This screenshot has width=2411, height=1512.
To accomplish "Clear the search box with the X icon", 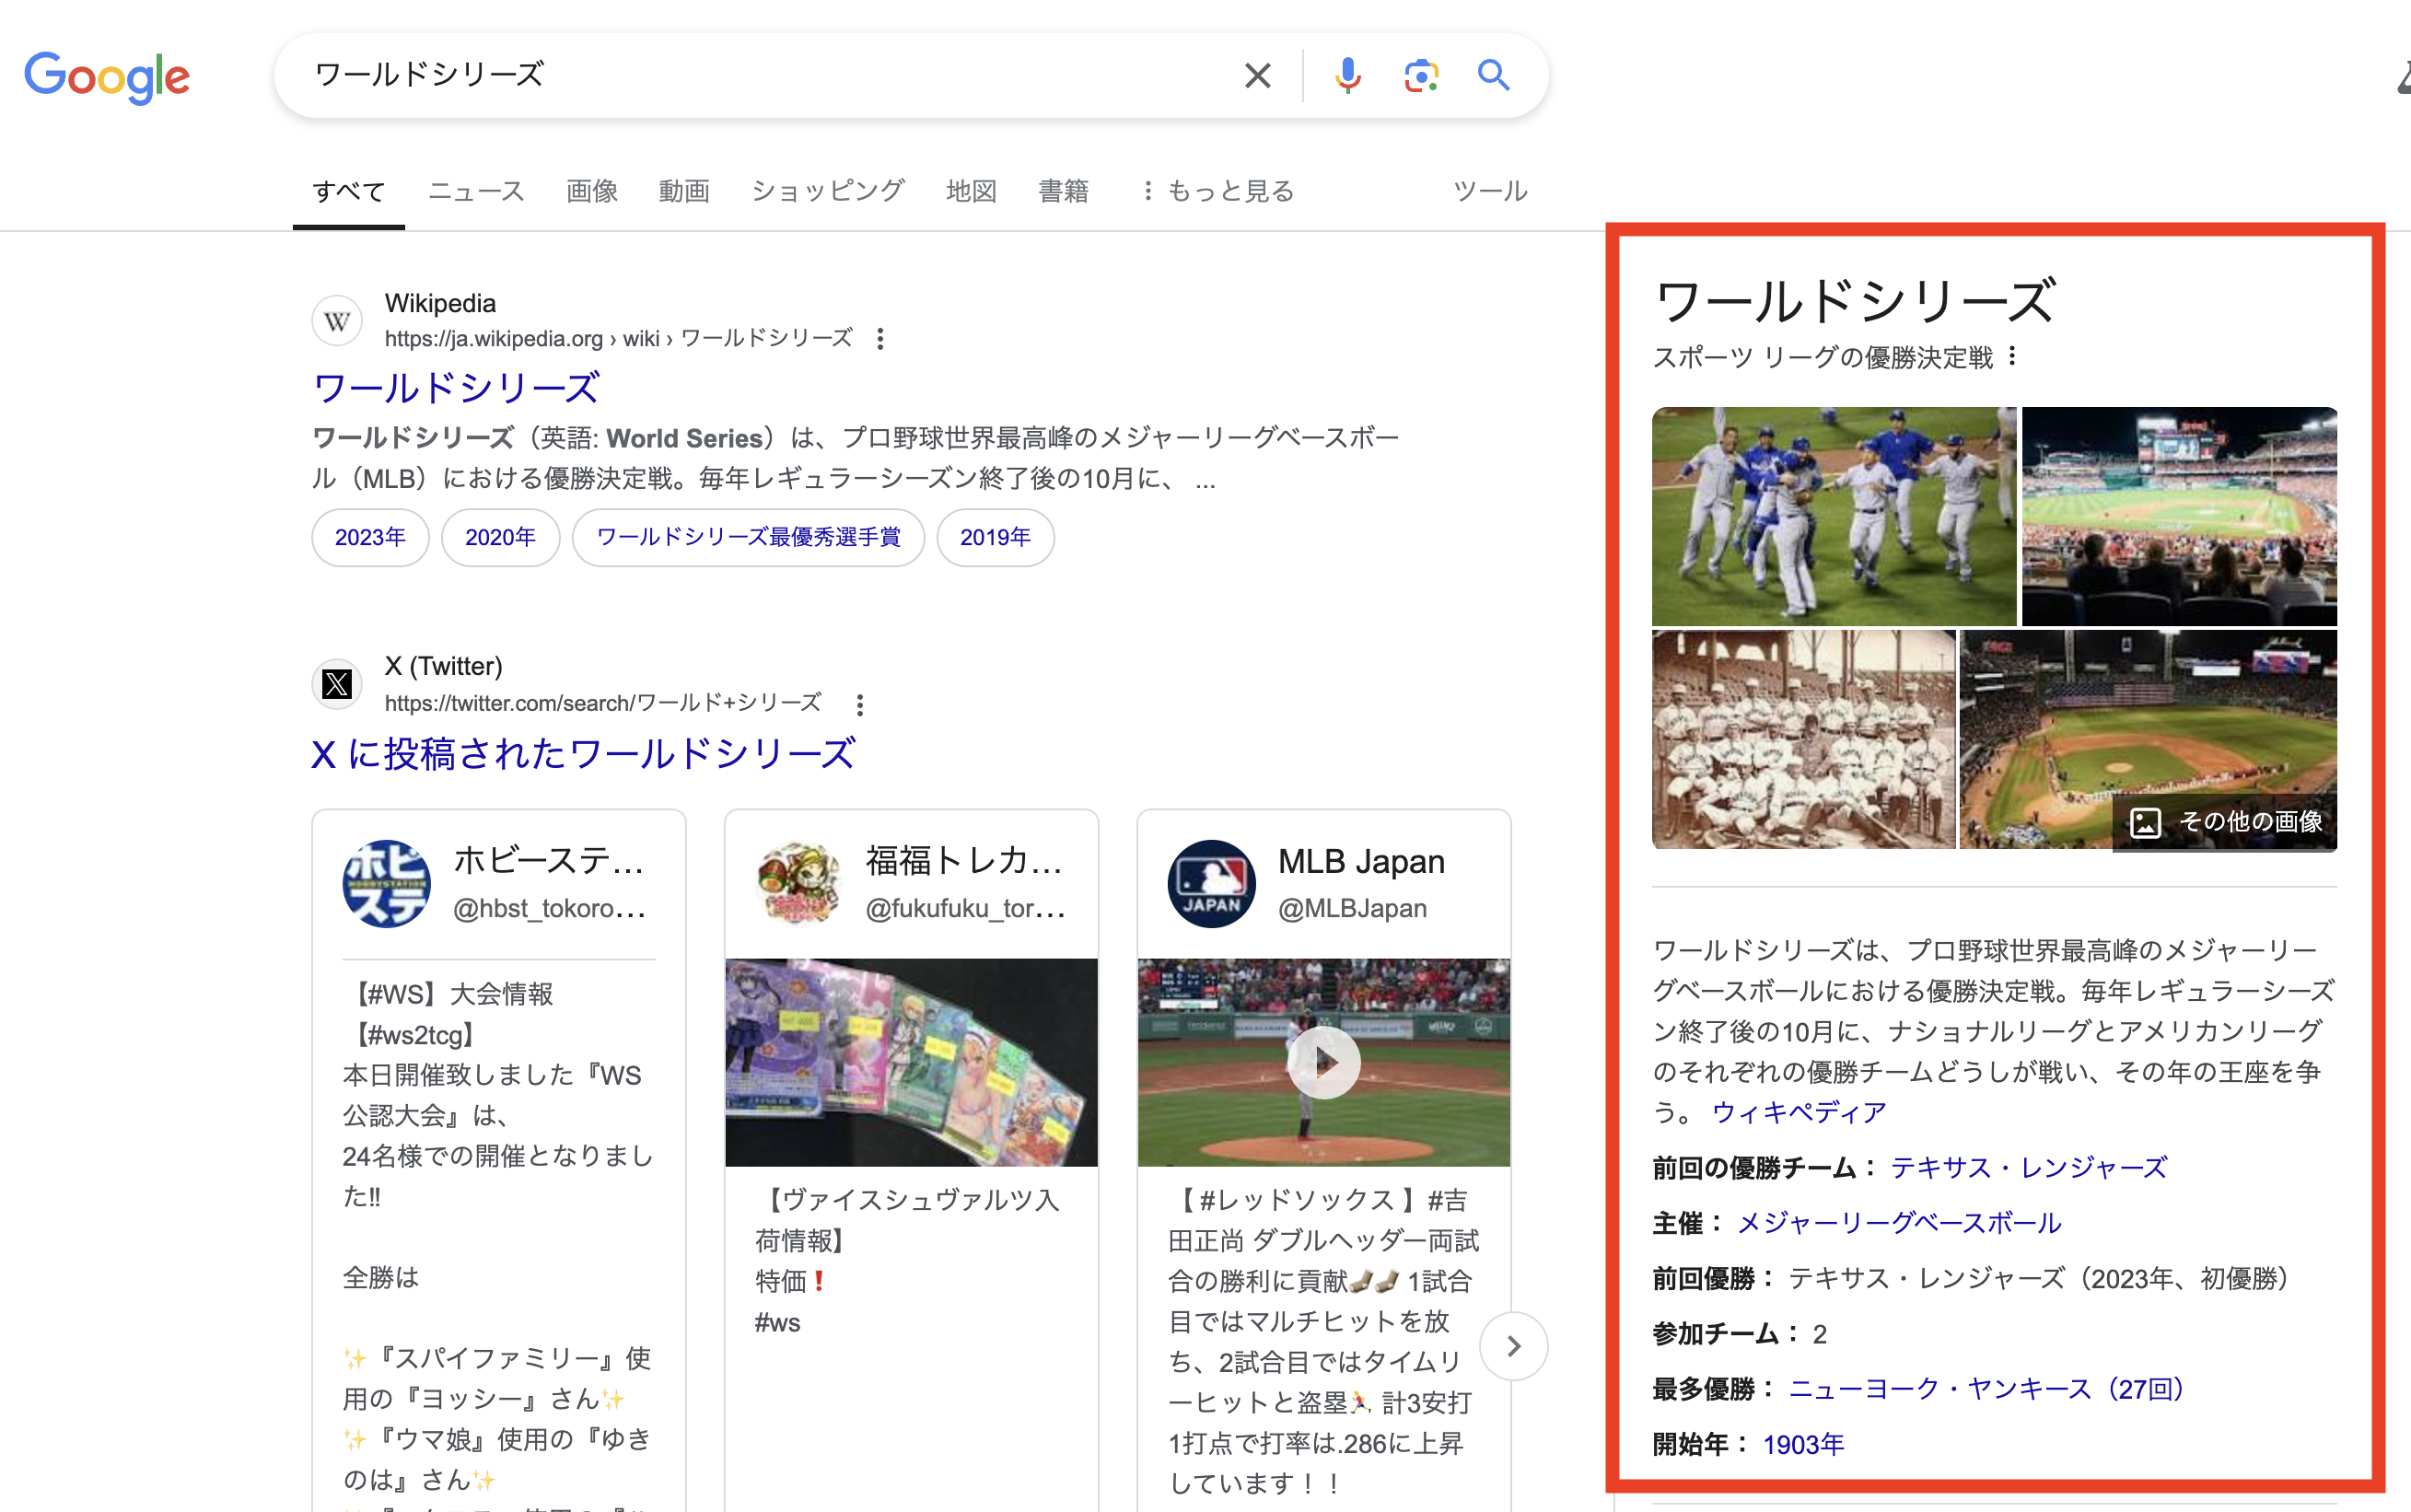I will [x=1257, y=75].
